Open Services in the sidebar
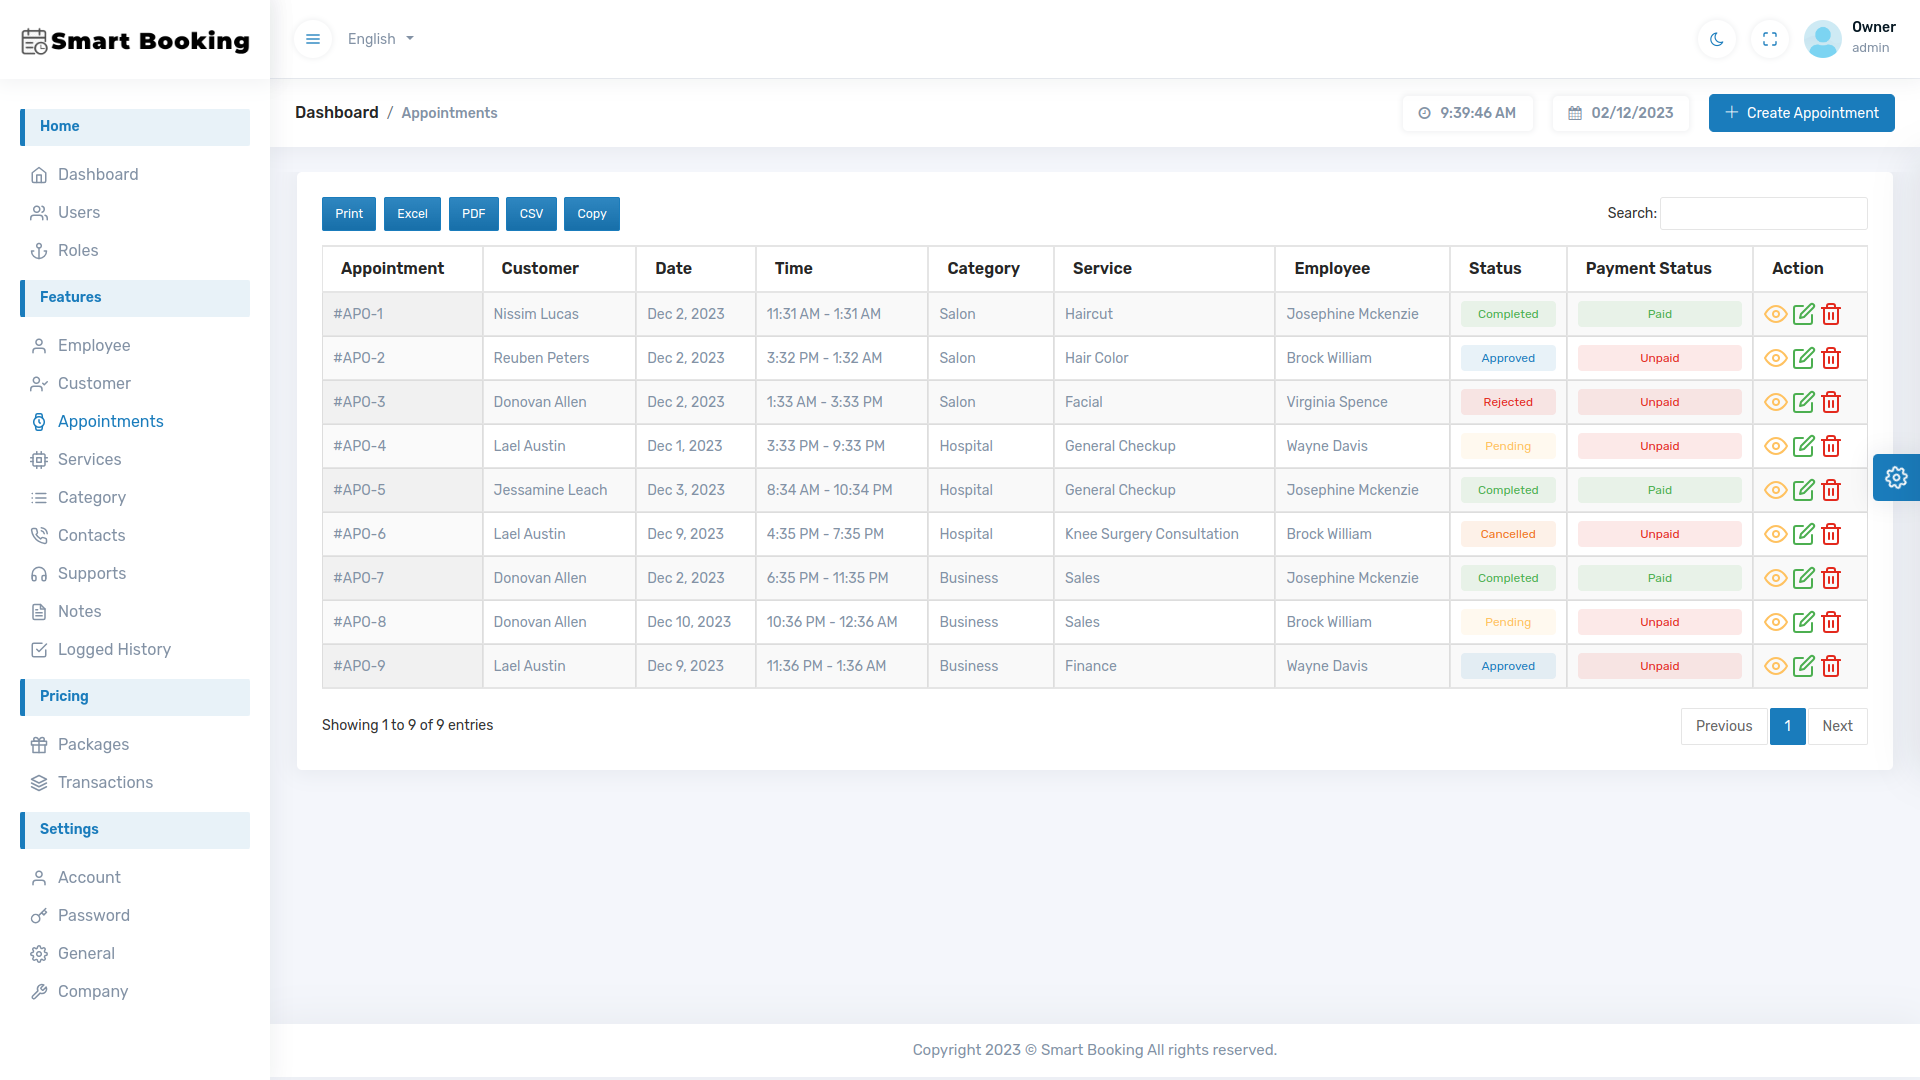This screenshot has width=1920, height=1080. click(x=89, y=459)
